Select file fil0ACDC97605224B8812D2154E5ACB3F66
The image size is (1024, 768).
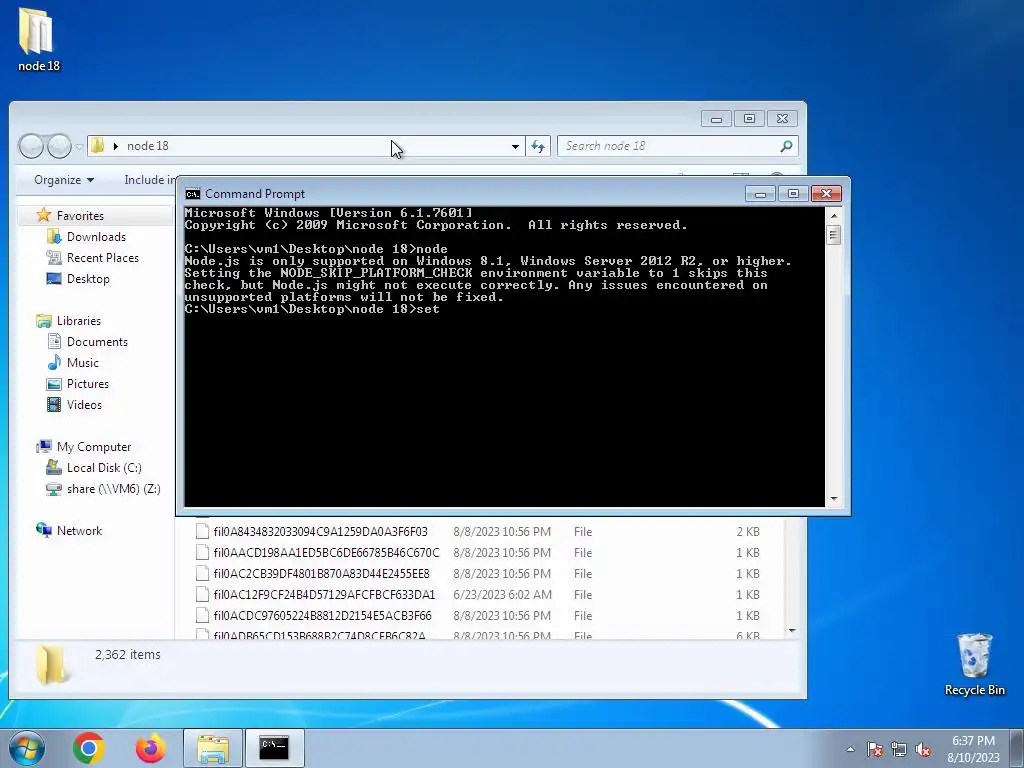point(322,615)
